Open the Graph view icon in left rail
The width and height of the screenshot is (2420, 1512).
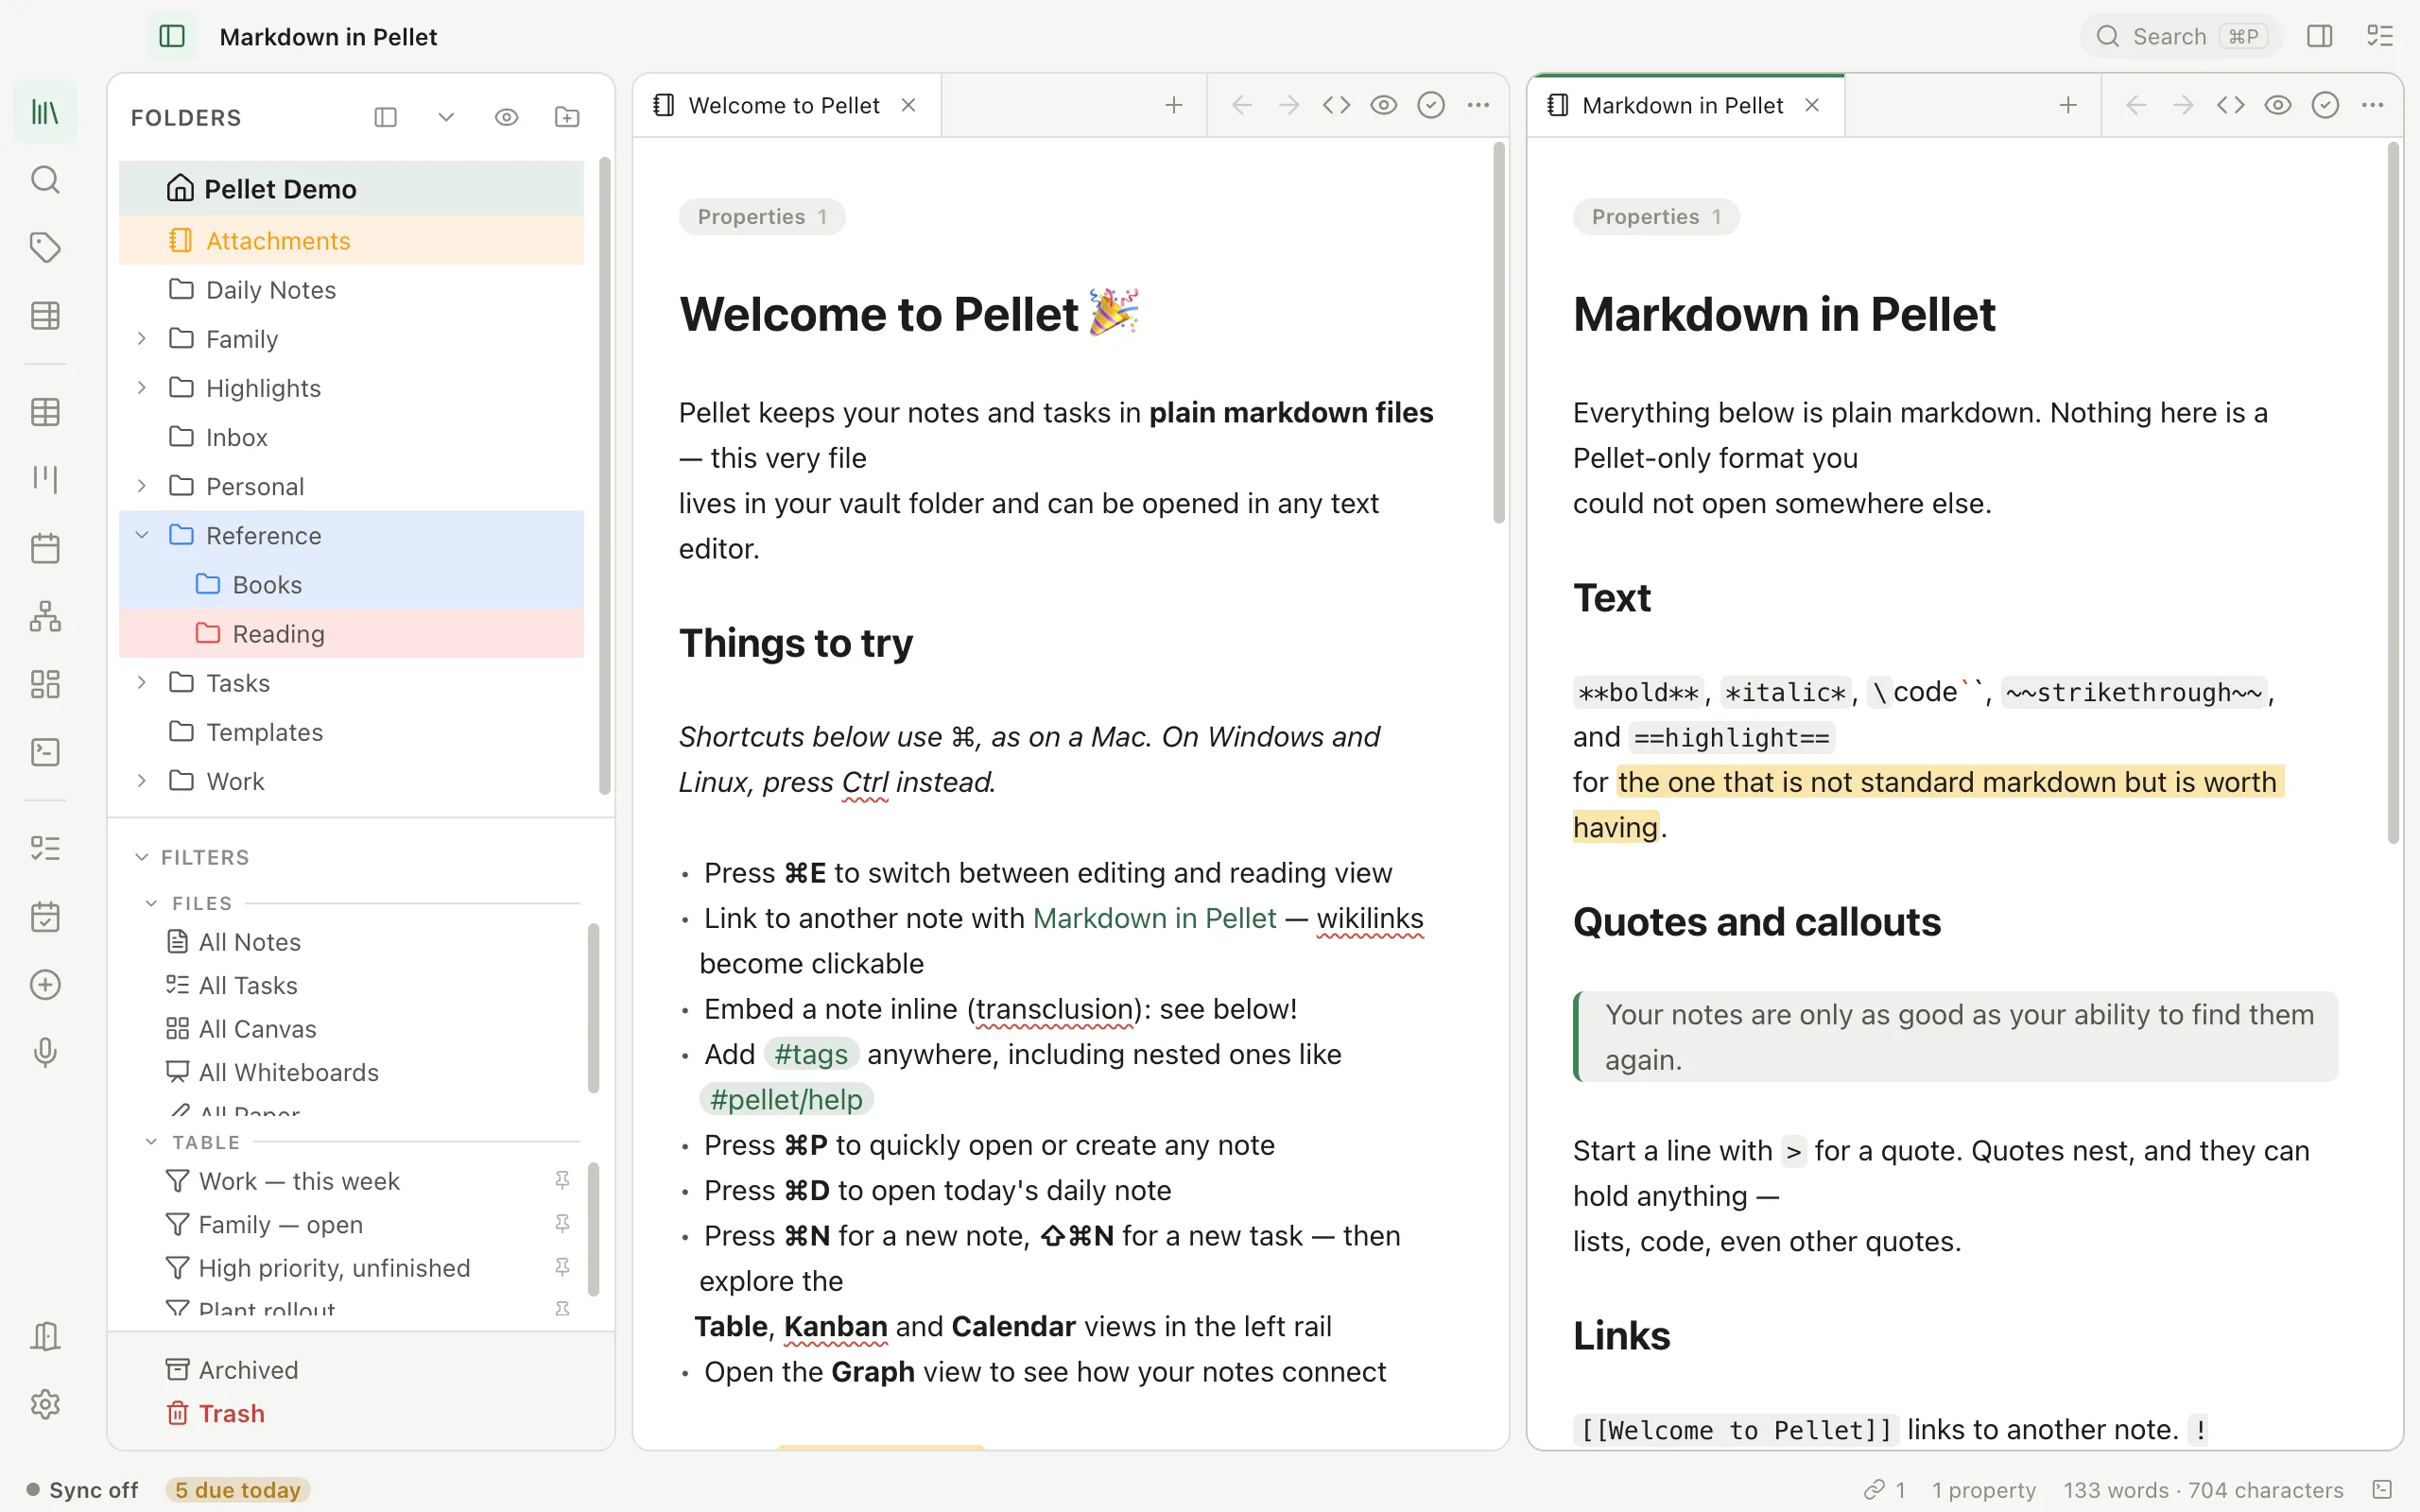click(x=45, y=616)
